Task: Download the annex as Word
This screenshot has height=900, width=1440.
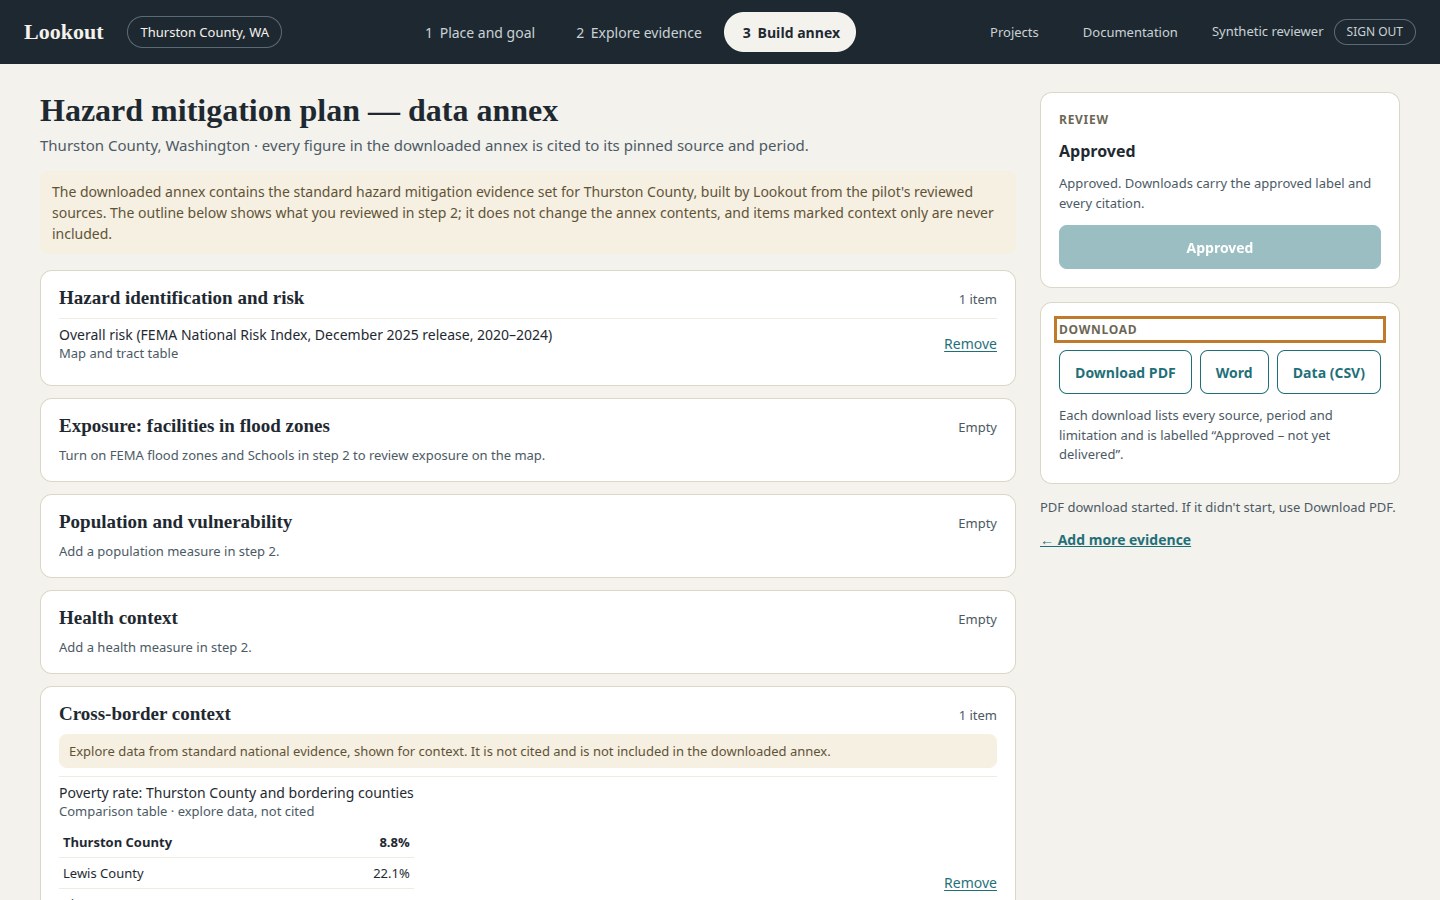Action: point(1234,372)
